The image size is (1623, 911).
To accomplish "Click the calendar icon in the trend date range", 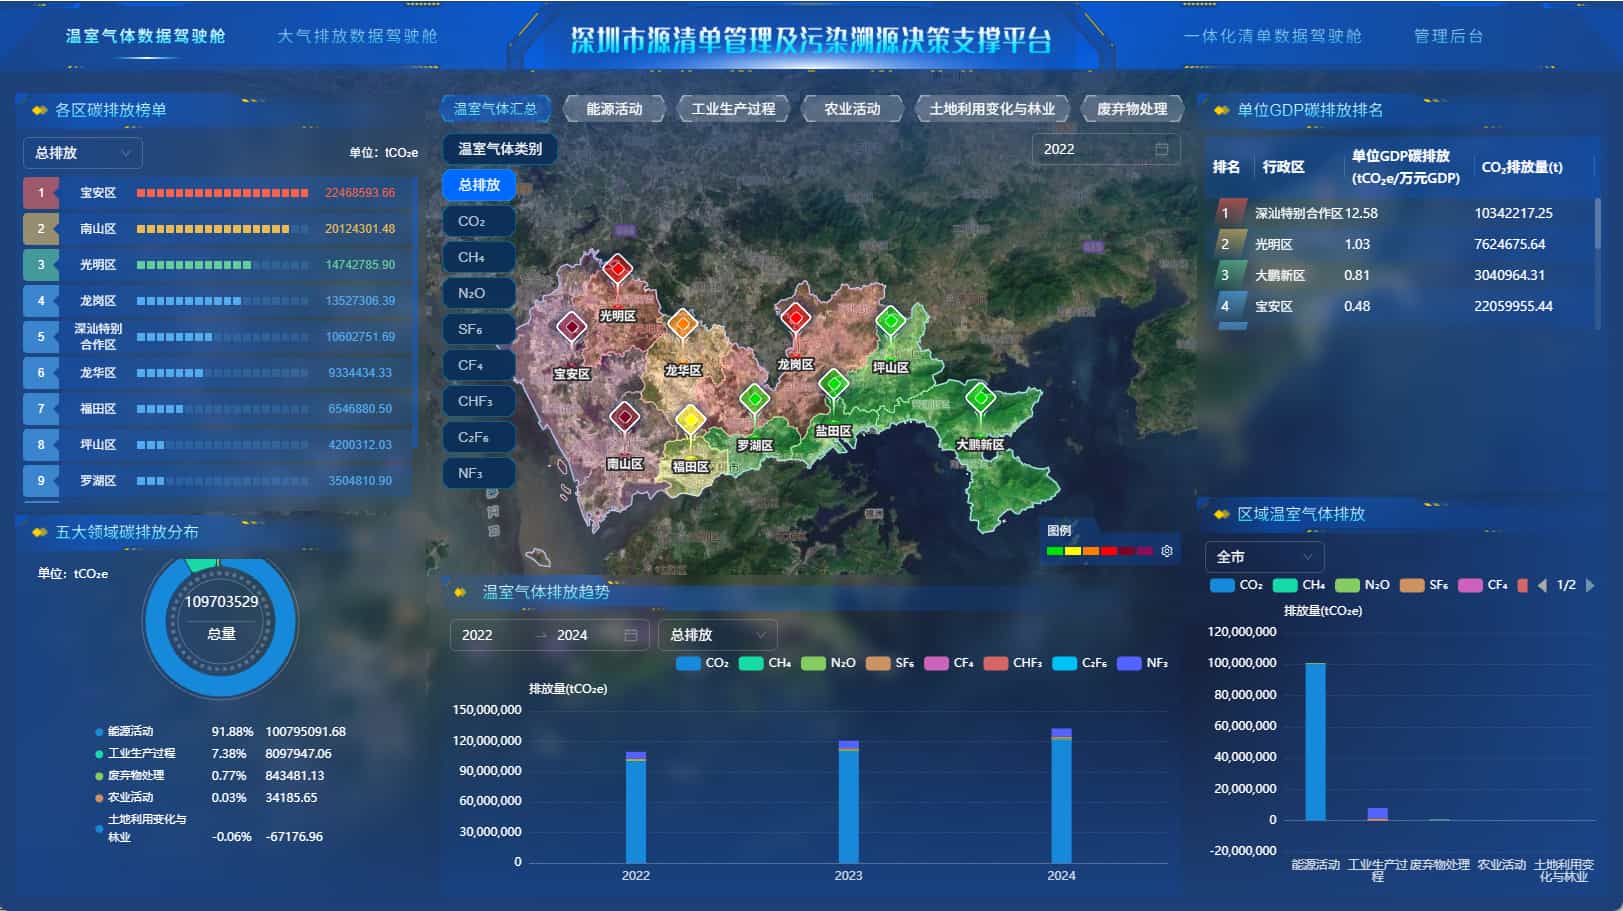I will 631,634.
